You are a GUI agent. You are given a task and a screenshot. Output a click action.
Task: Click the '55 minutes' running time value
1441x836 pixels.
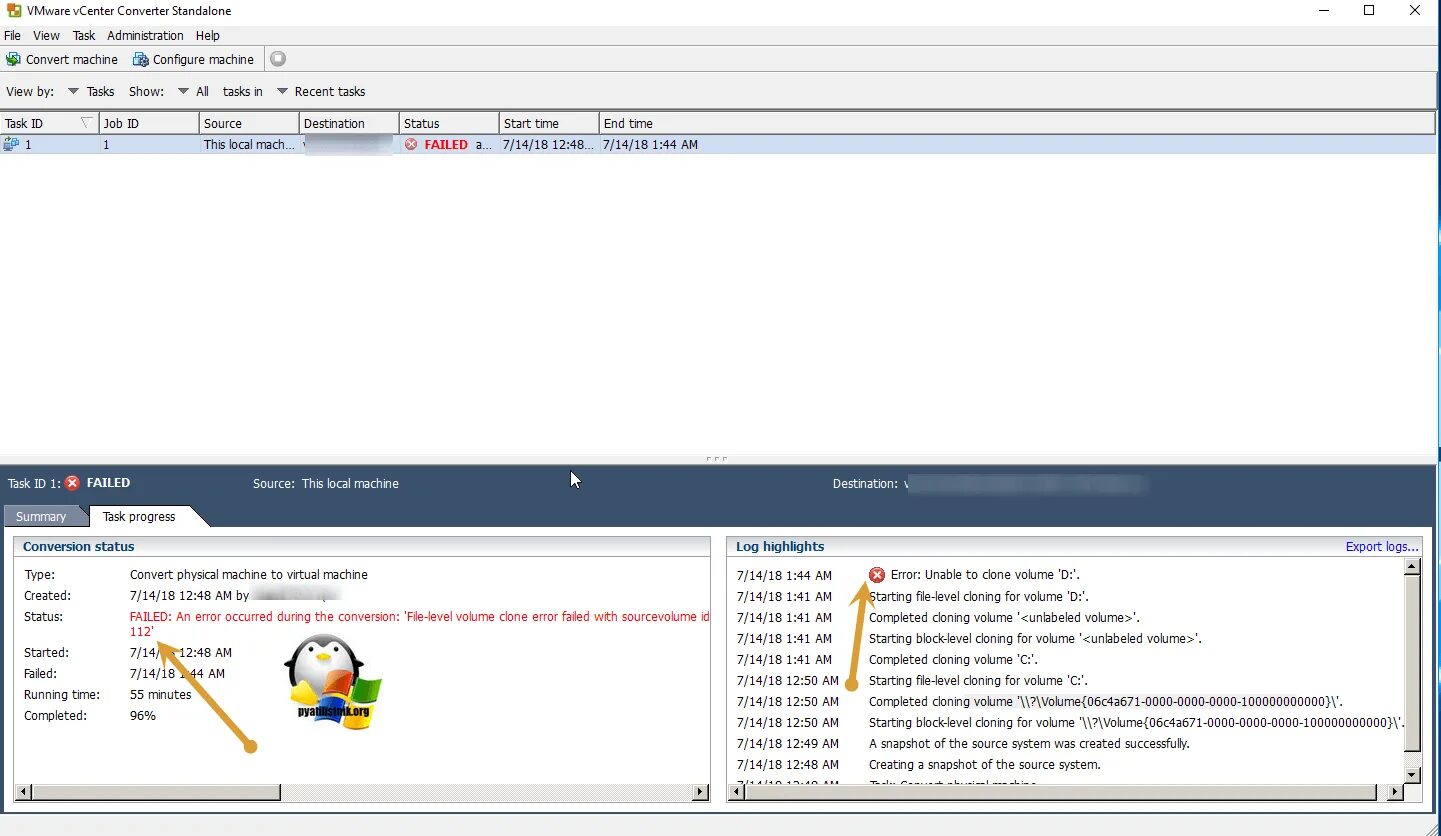pos(160,694)
